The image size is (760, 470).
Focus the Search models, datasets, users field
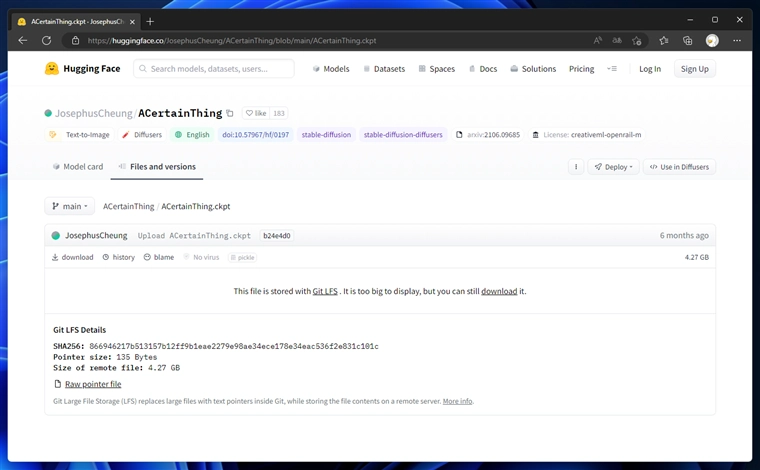coord(214,69)
